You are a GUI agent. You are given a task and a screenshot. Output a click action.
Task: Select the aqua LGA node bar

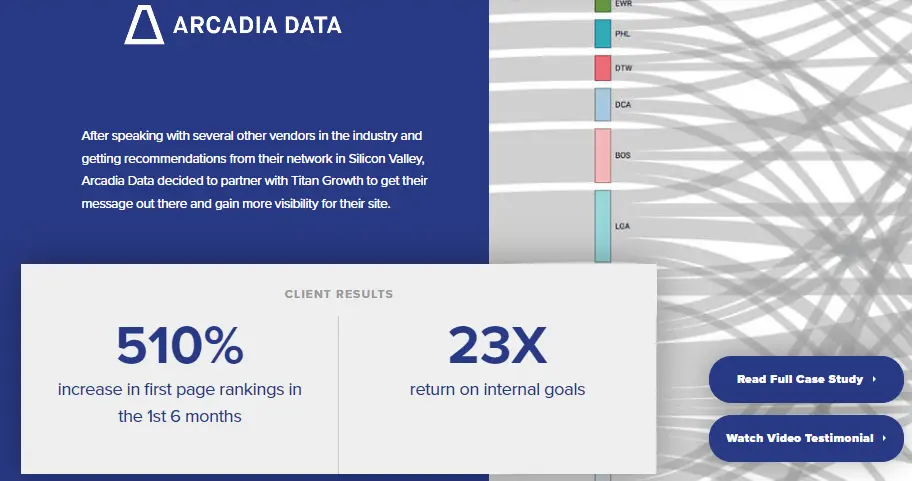tap(602, 226)
